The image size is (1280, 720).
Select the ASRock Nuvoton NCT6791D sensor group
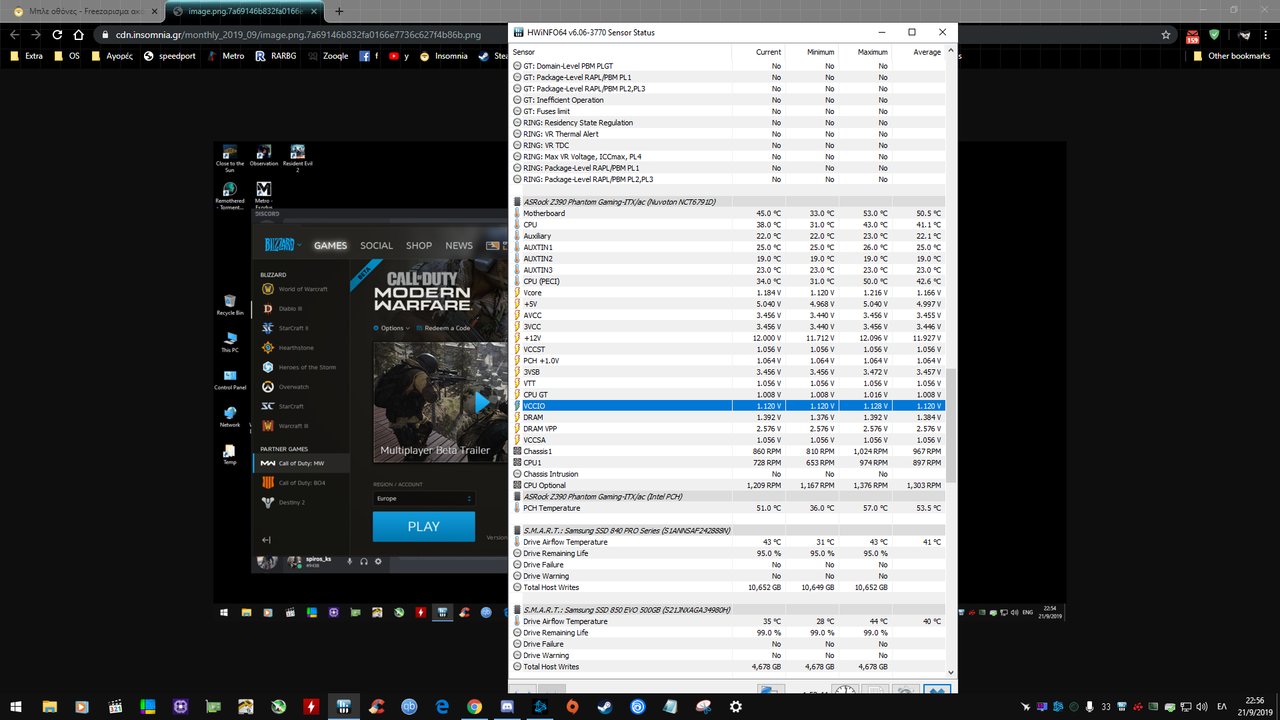[730, 202]
